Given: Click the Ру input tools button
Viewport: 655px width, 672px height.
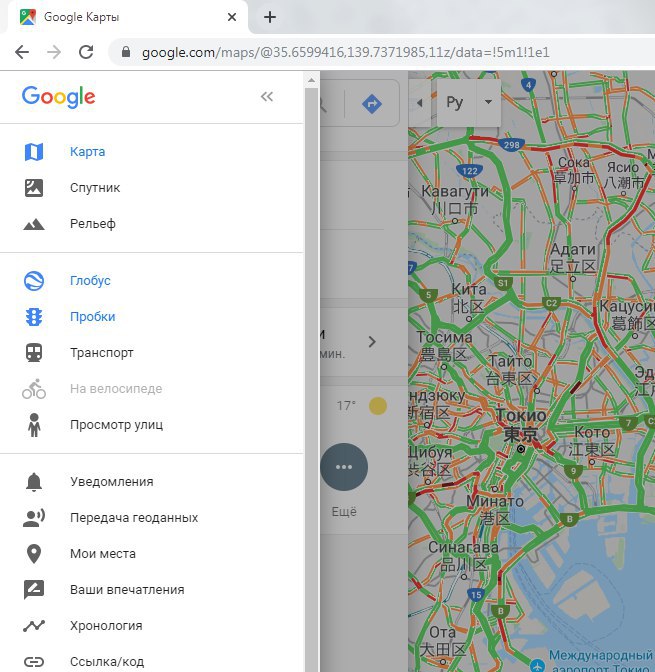Looking at the screenshot, I should point(455,102).
